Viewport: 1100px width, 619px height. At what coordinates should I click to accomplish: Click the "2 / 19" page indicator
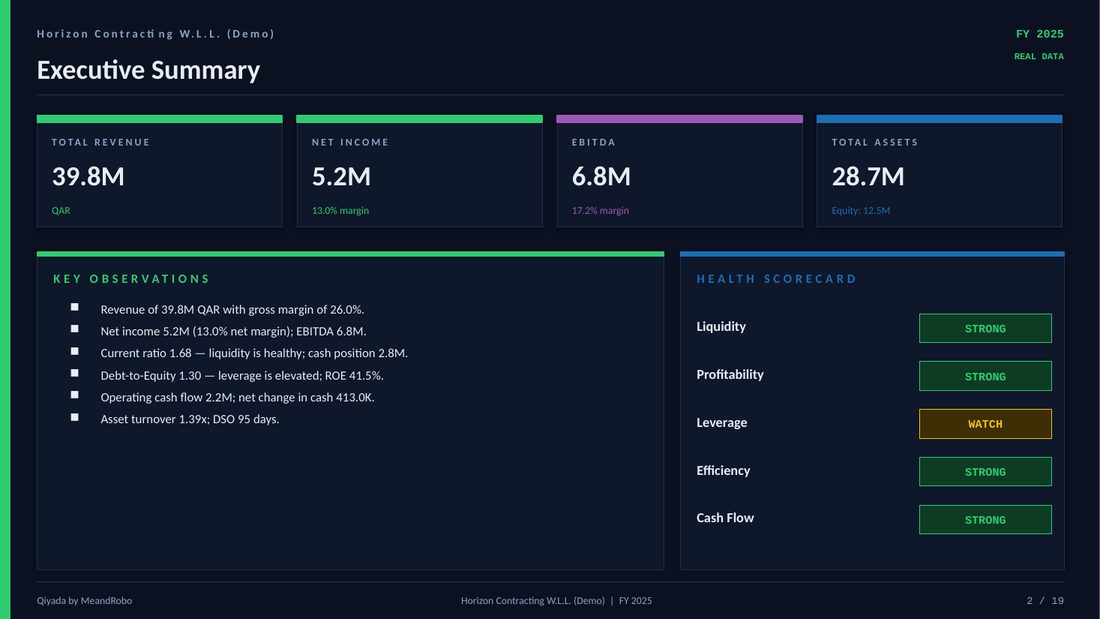tap(1045, 601)
